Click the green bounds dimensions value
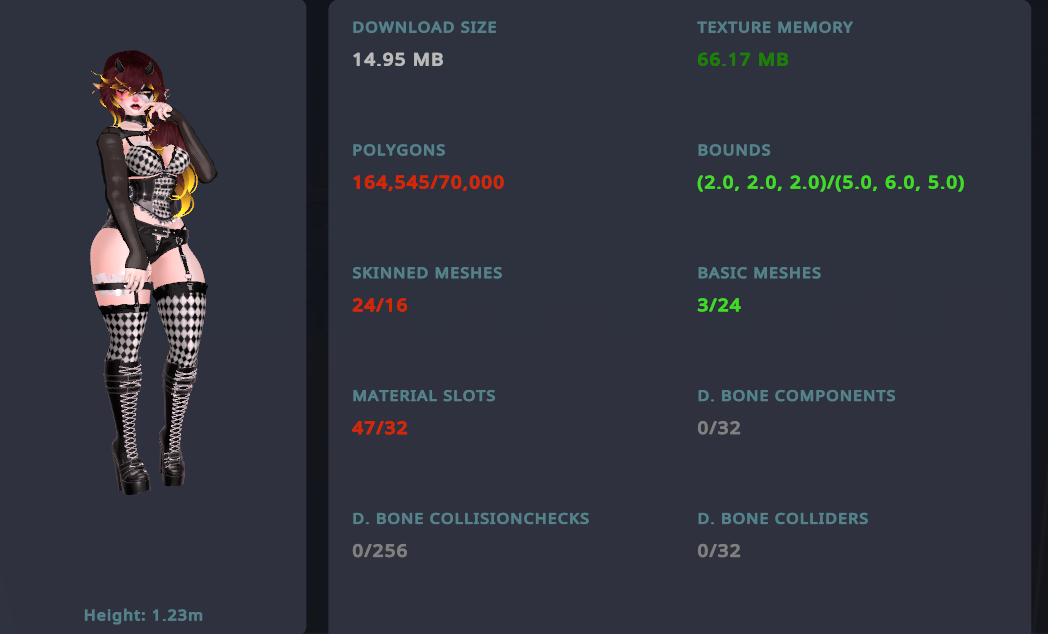The image size is (1048, 634). 831,183
